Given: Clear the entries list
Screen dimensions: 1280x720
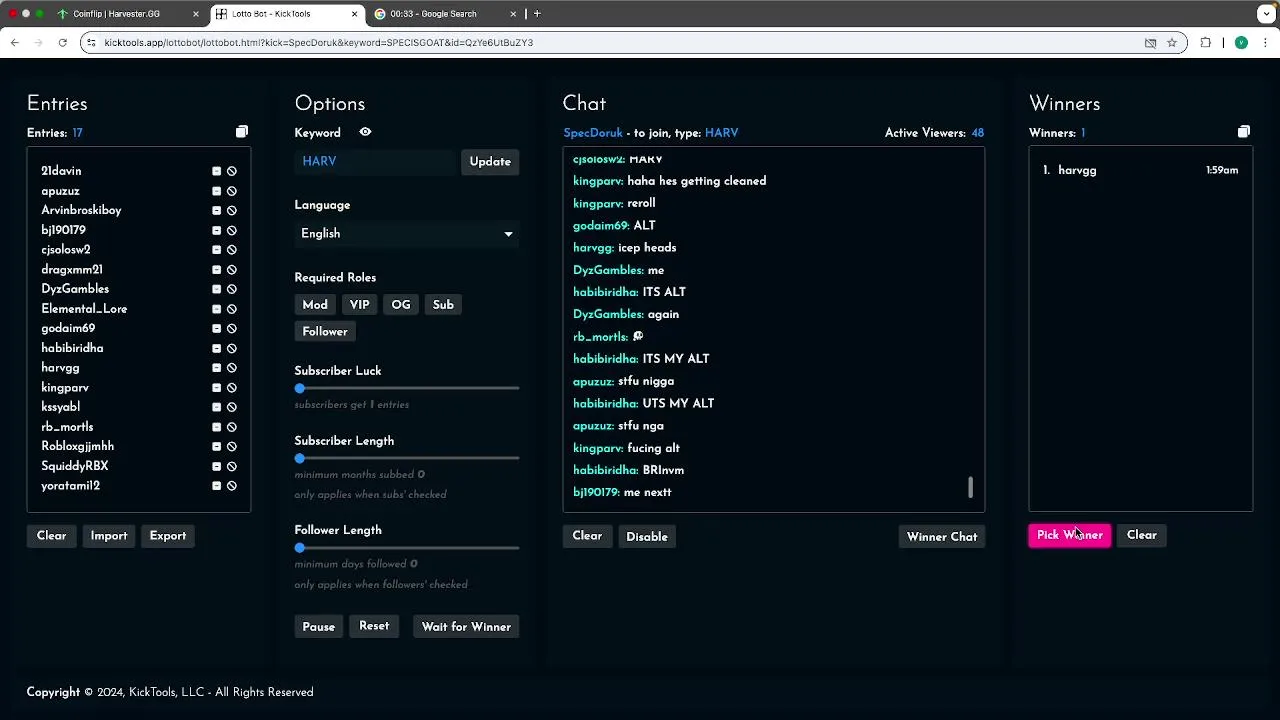Looking at the screenshot, I should [52, 536].
